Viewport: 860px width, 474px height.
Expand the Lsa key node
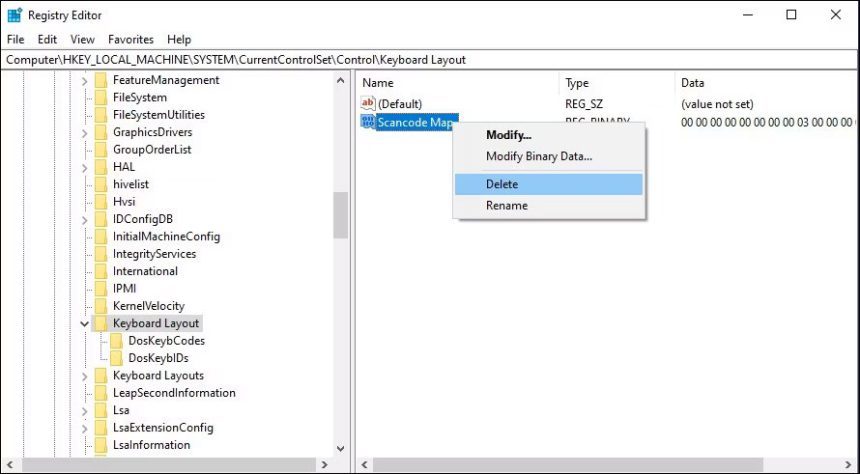tap(84, 410)
